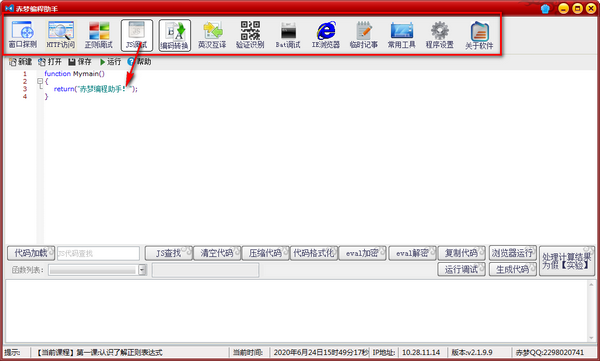Launch the IE浏览器 tool

(326, 35)
